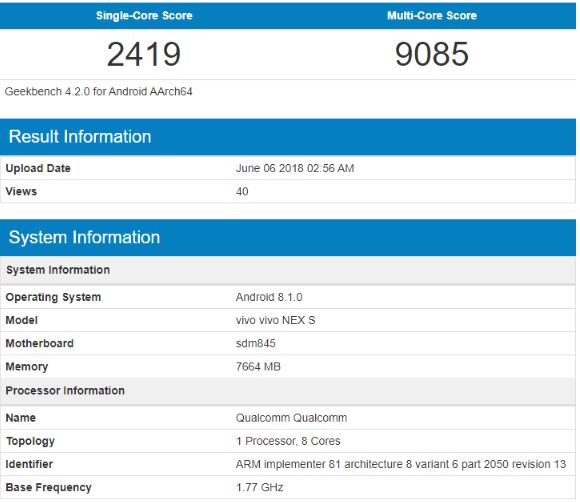This screenshot has height=503, width=580.
Task: Click the gray System Information subheading row
Action: click(288, 270)
